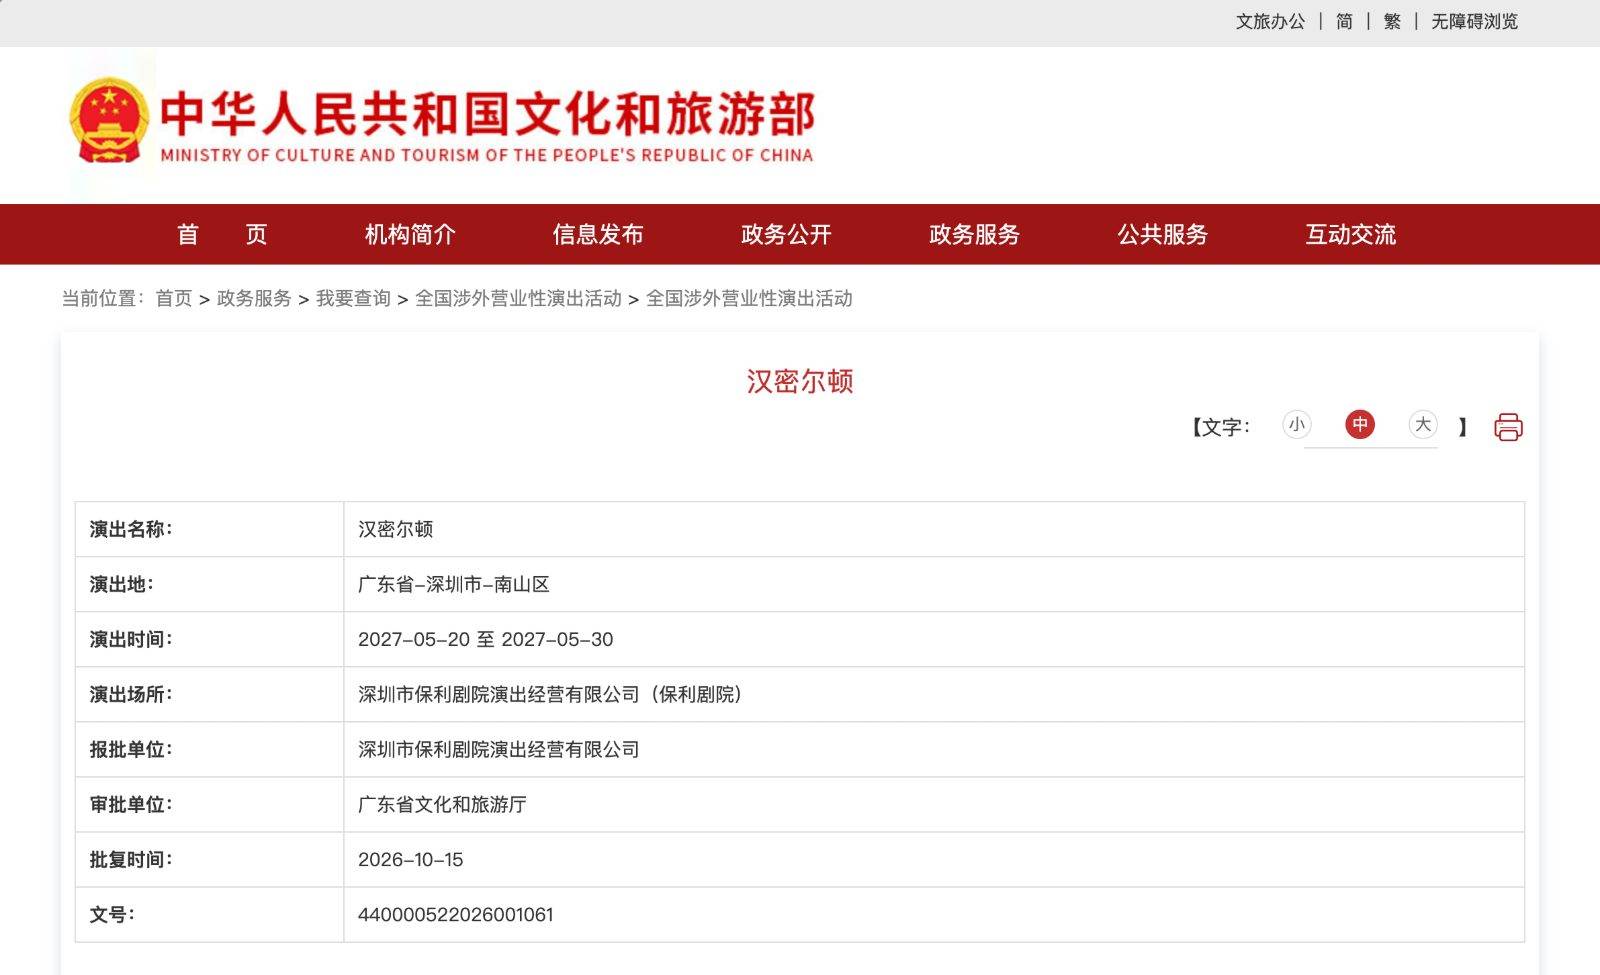1600x975 pixels.
Task: Go to 首页 in the breadcrumb
Action: 174,298
